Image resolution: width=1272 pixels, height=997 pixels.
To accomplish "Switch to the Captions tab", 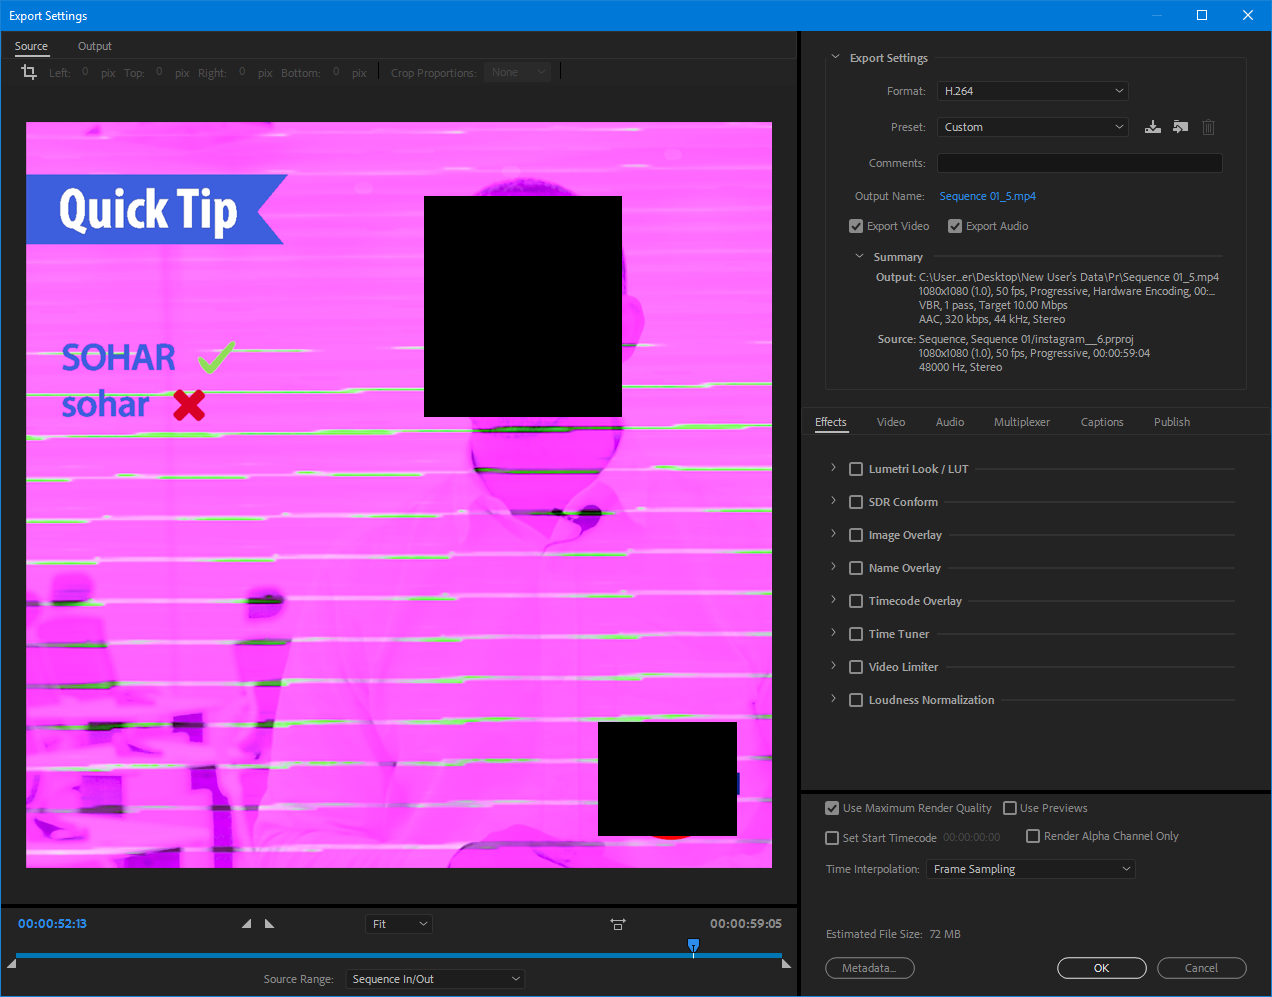I will [1102, 422].
